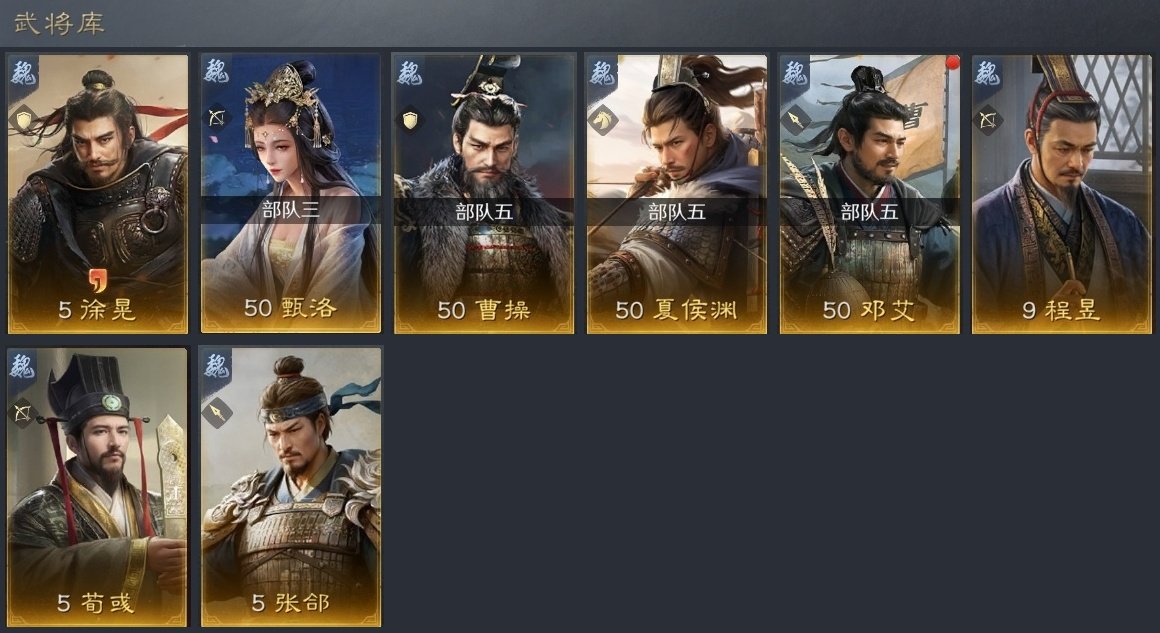Click the spear icon on 张郃's card
Image resolution: width=1160 pixels, height=633 pixels.
pyautogui.click(x=217, y=412)
